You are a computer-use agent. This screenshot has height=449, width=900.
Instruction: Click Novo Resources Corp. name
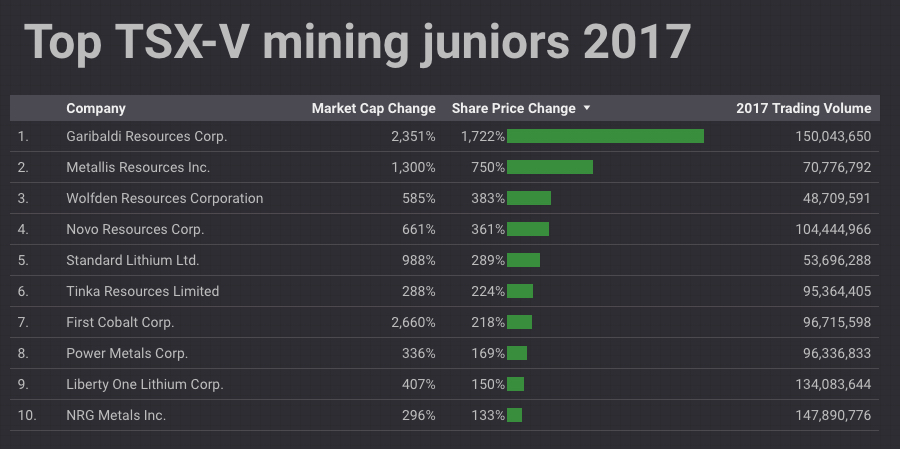[x=135, y=229]
